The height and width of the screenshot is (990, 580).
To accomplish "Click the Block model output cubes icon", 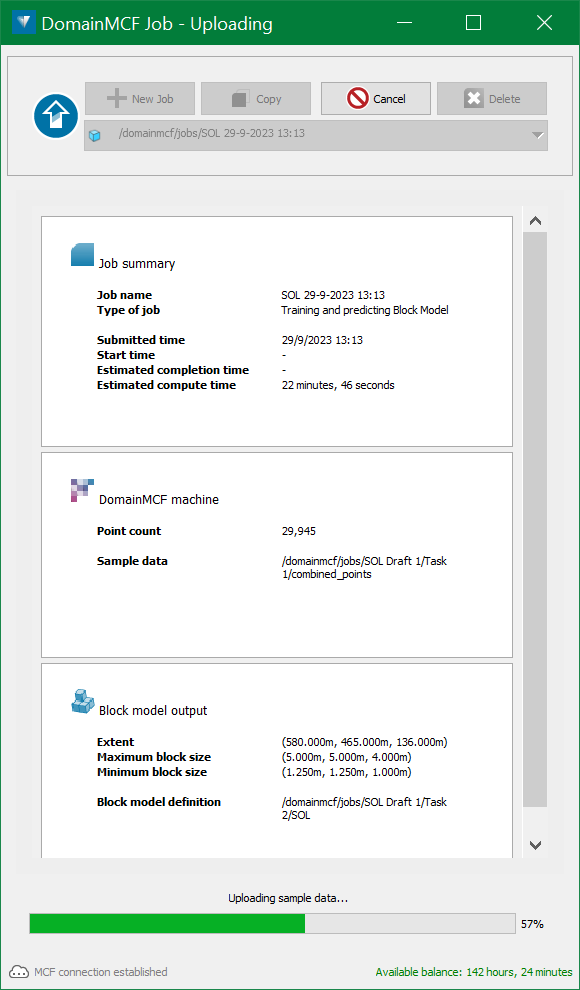I will coord(82,701).
